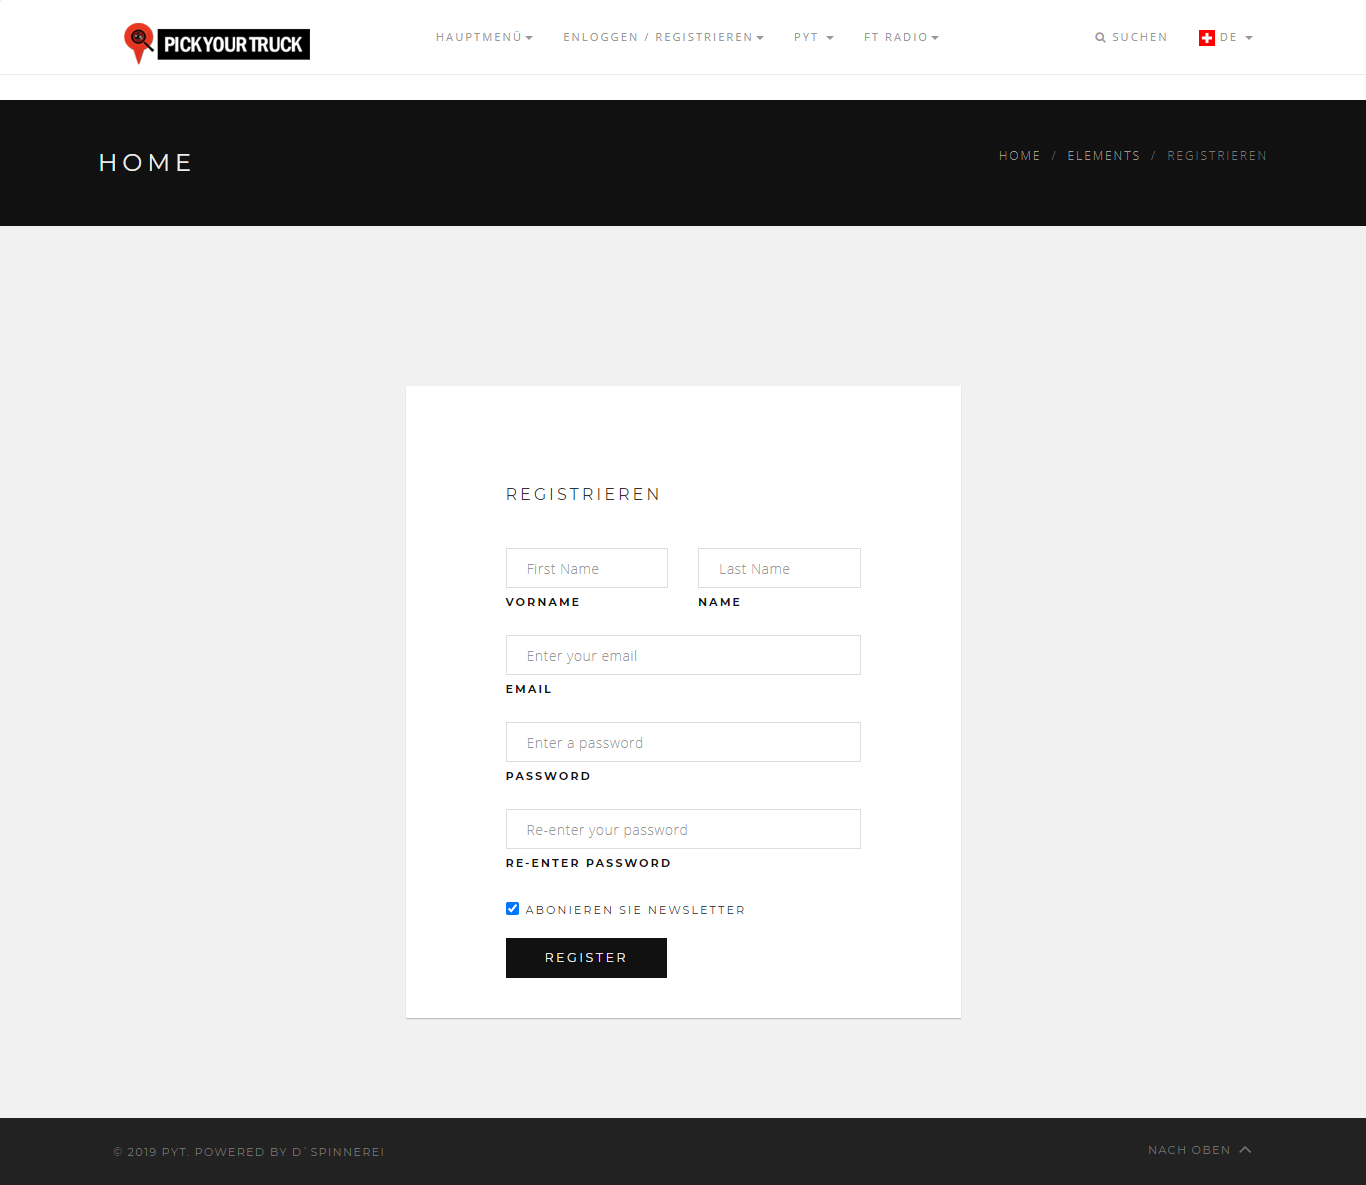Open the Enloggen / Registrieren dropdown
Image resolution: width=1366 pixels, height=1185 pixels.
(663, 38)
